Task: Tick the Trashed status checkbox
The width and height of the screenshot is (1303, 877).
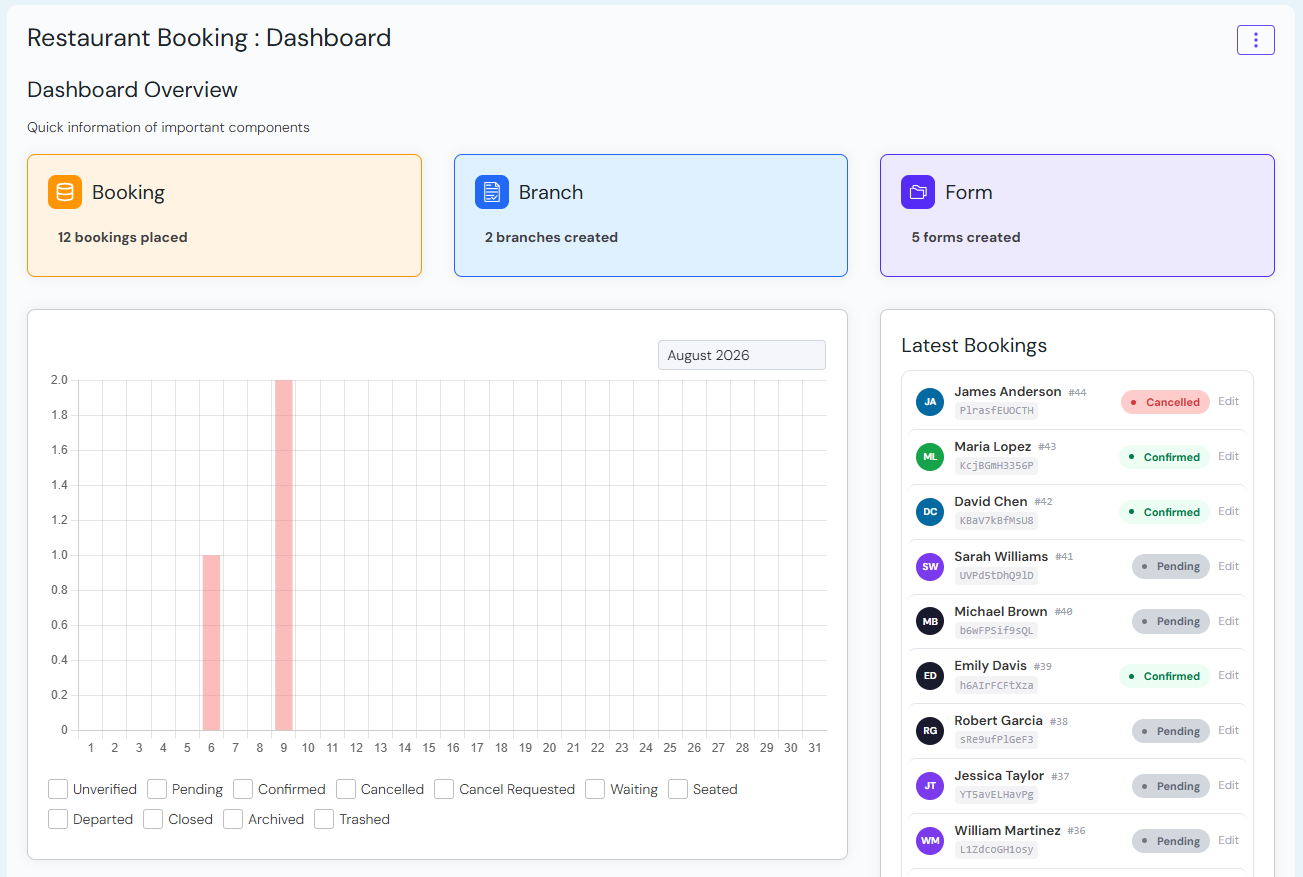Action: (x=324, y=819)
